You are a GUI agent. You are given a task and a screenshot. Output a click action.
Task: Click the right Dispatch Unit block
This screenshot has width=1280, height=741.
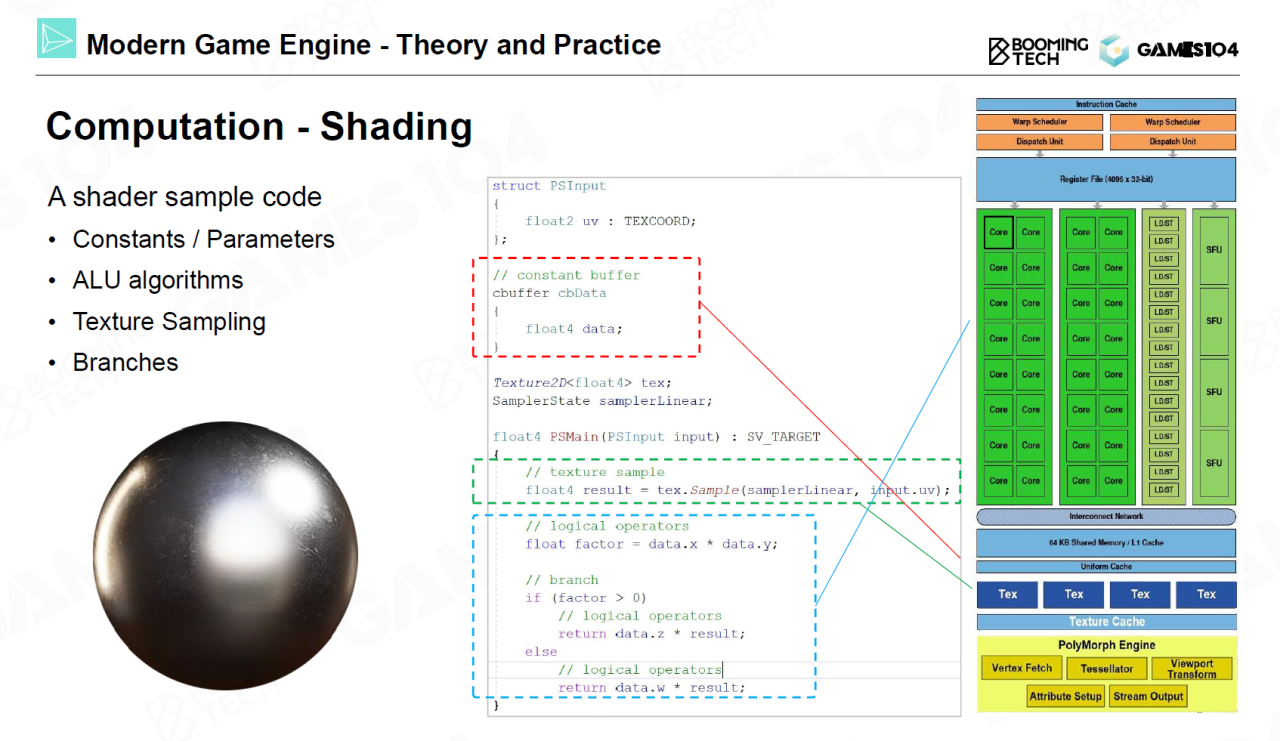(1172, 141)
